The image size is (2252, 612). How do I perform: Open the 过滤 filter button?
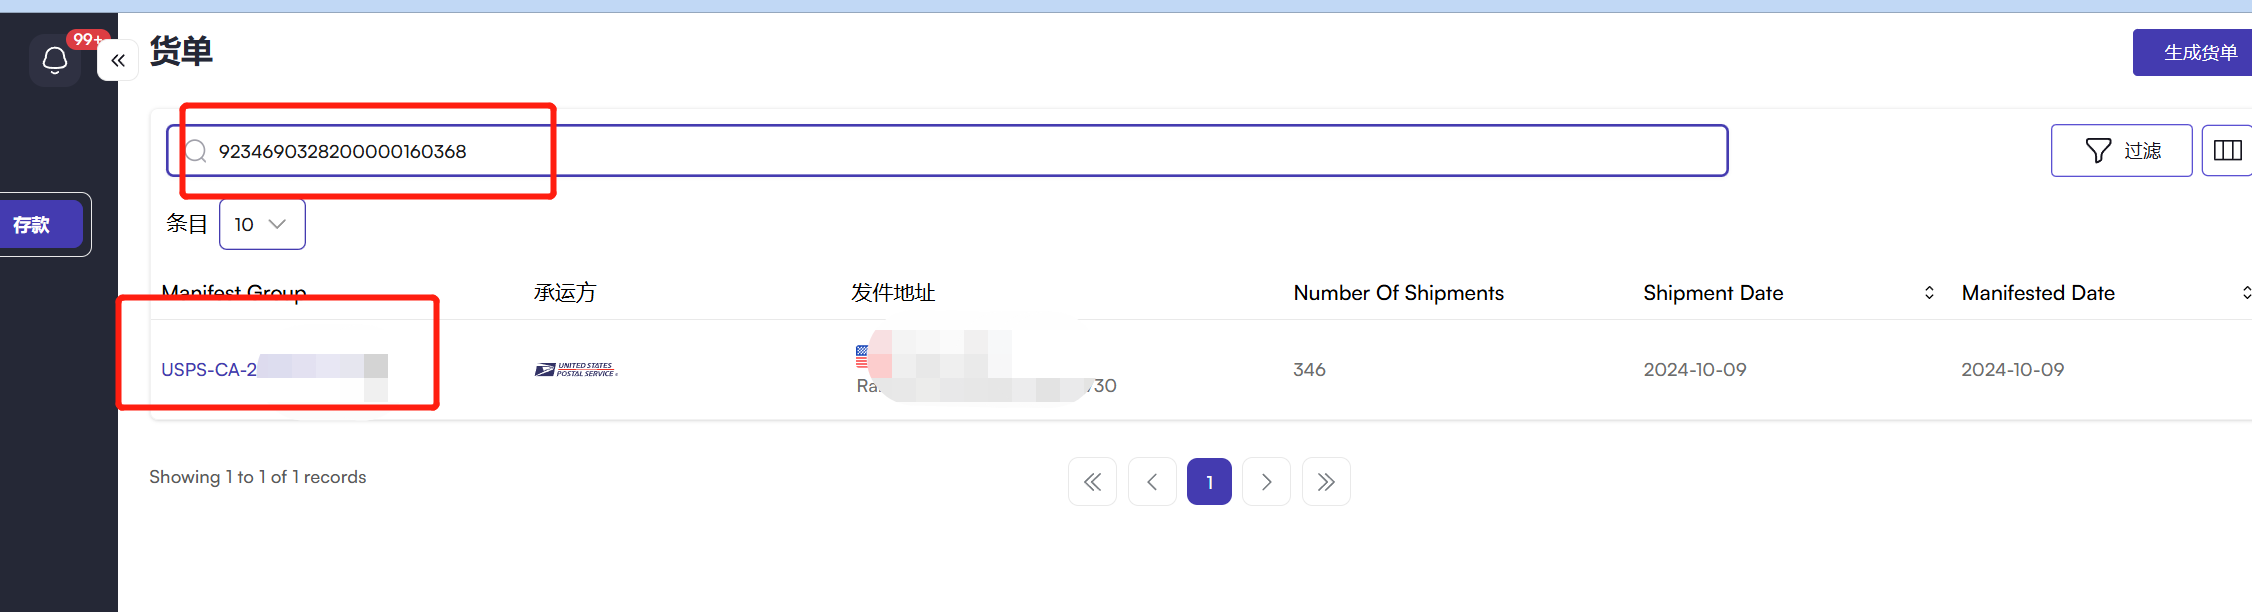click(2121, 151)
